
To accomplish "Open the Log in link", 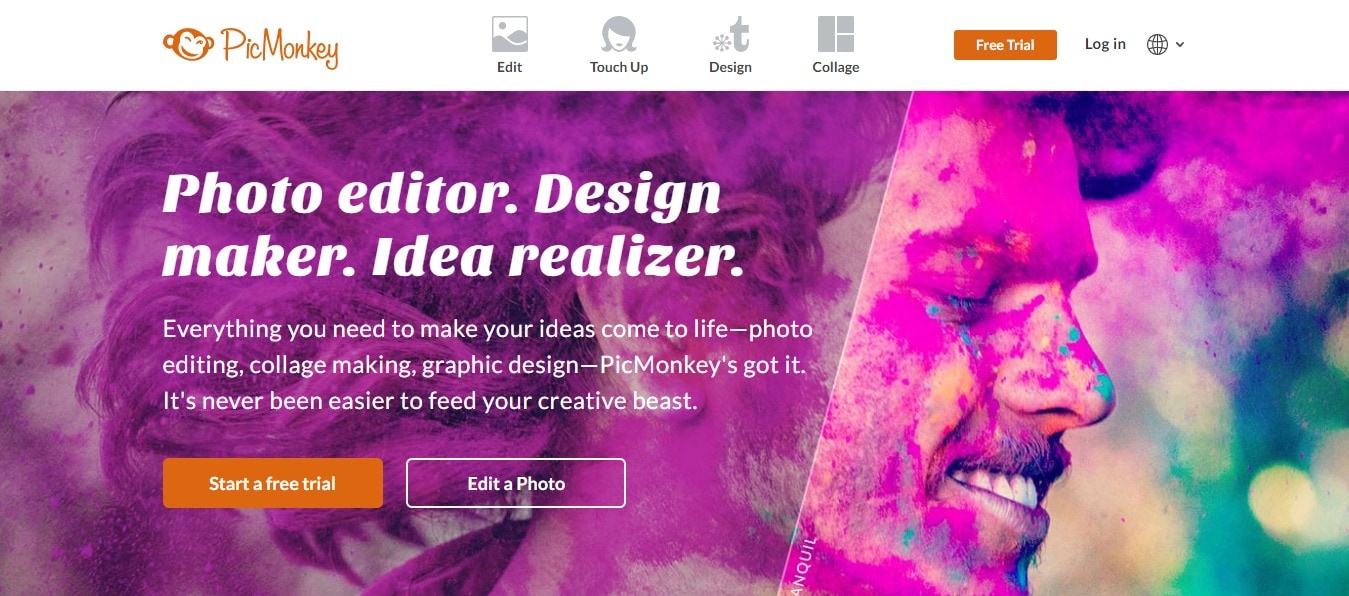I will [1105, 44].
